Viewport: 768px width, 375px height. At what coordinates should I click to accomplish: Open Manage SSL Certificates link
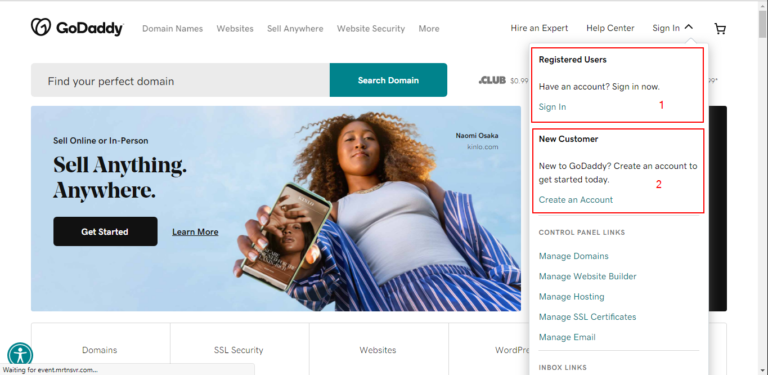[587, 317]
